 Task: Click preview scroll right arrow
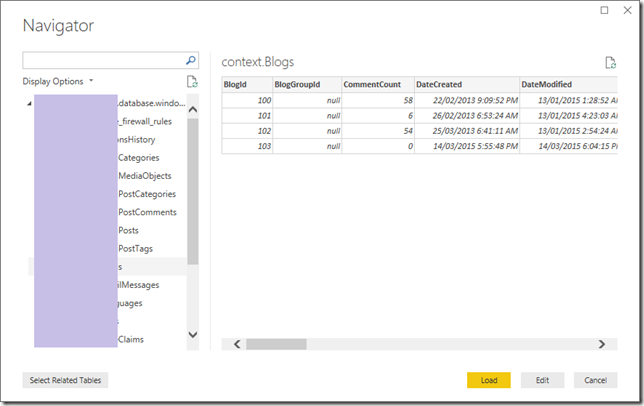pos(602,344)
